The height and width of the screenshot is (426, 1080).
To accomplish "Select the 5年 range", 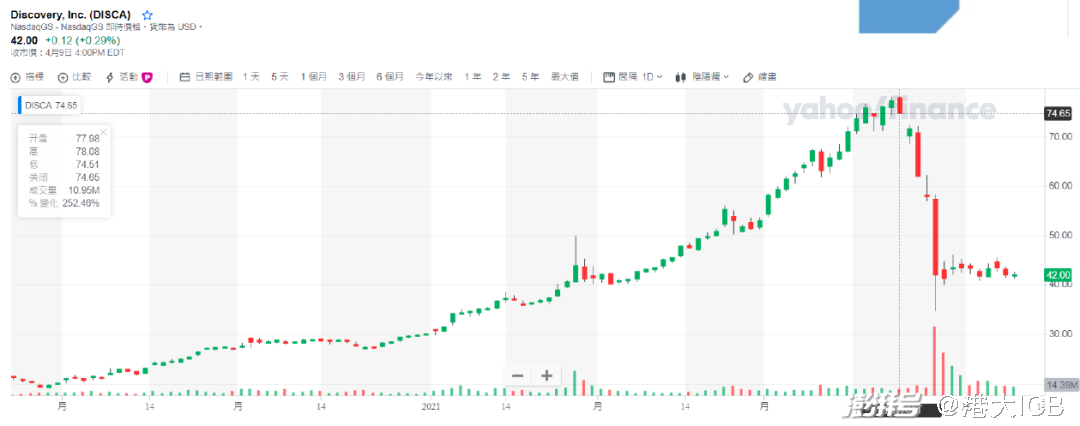I will pyautogui.click(x=530, y=77).
